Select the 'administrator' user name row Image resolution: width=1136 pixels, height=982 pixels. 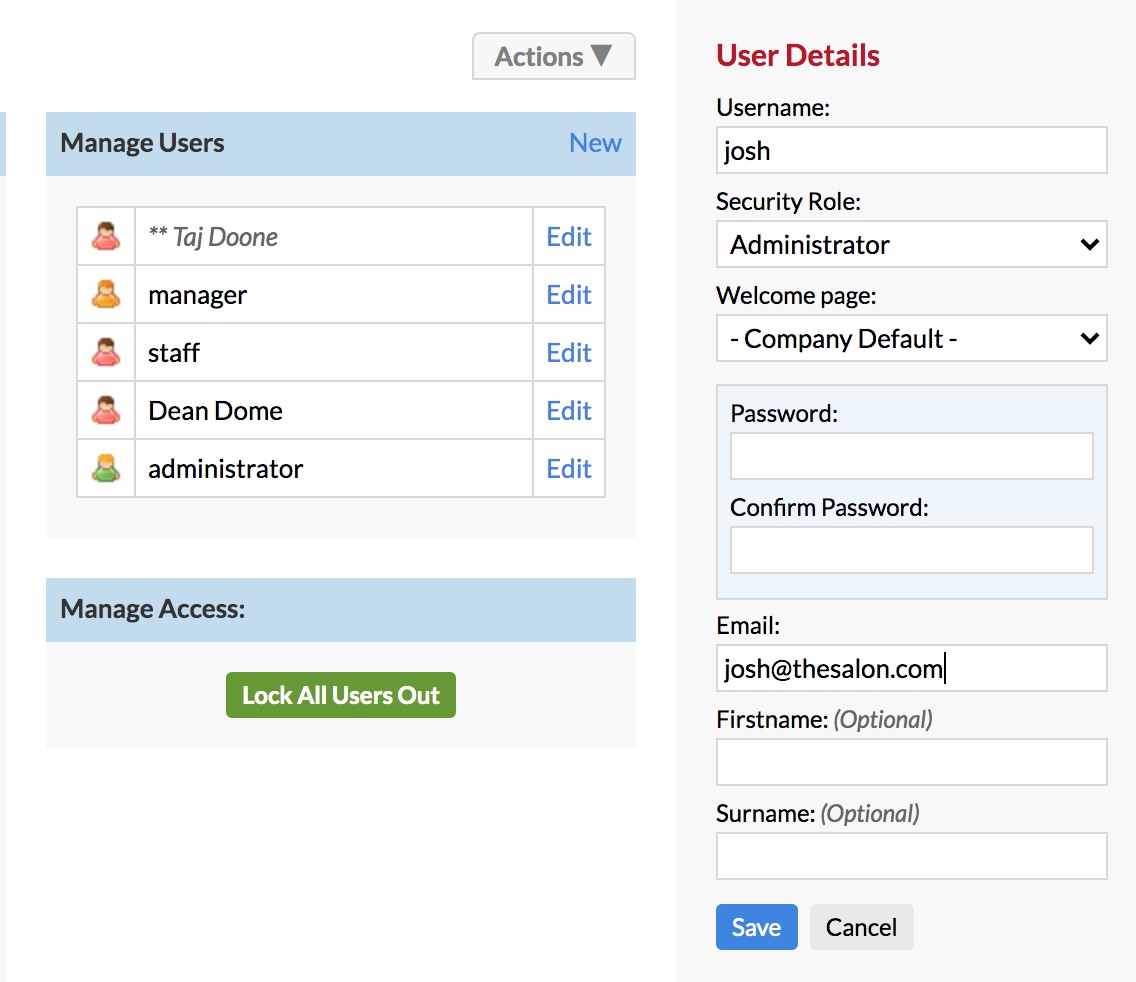(333, 468)
